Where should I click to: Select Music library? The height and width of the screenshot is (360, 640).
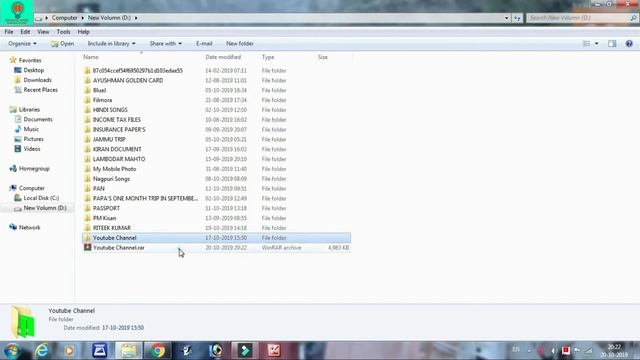click(x=31, y=129)
